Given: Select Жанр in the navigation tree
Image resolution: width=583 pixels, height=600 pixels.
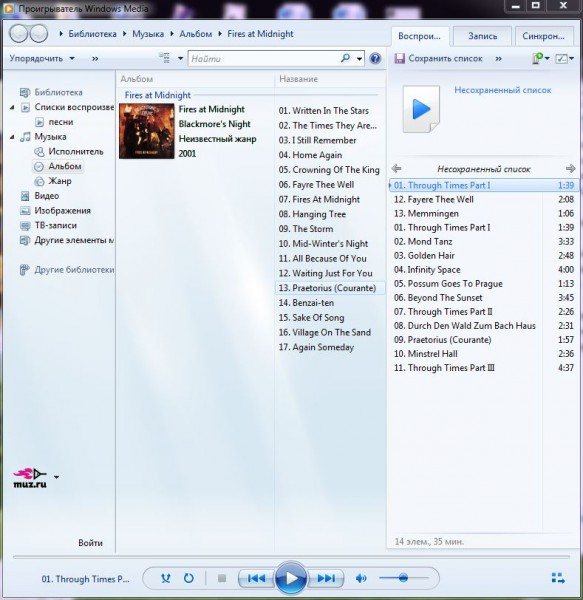Looking at the screenshot, I should pos(60,181).
